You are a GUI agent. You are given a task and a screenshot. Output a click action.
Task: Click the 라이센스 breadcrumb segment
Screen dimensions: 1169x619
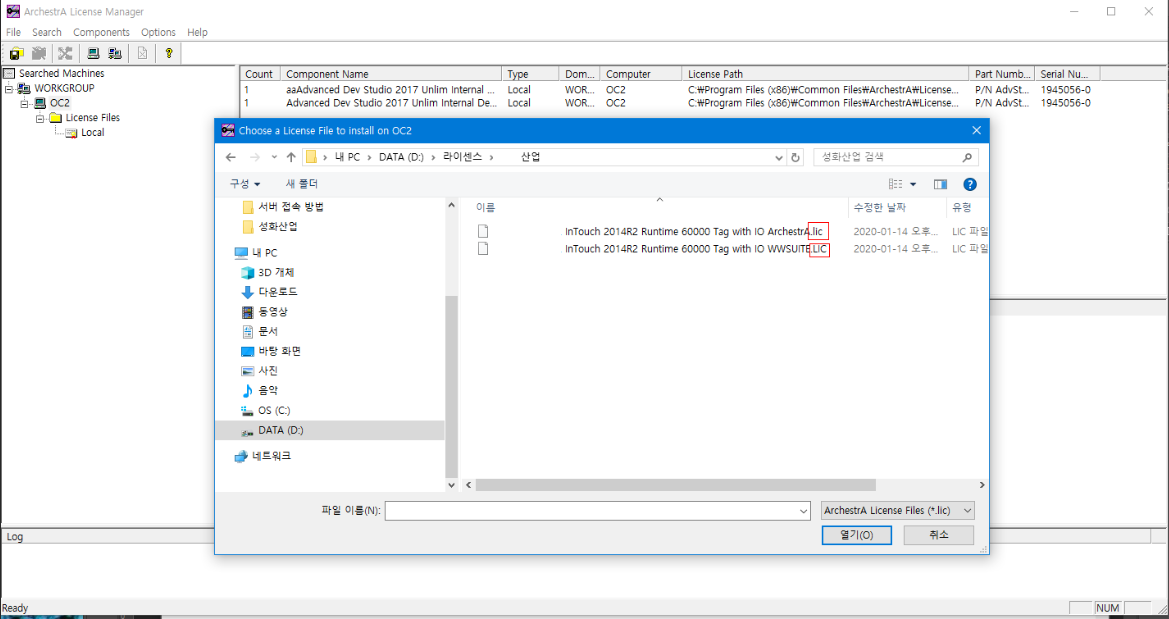click(462, 157)
